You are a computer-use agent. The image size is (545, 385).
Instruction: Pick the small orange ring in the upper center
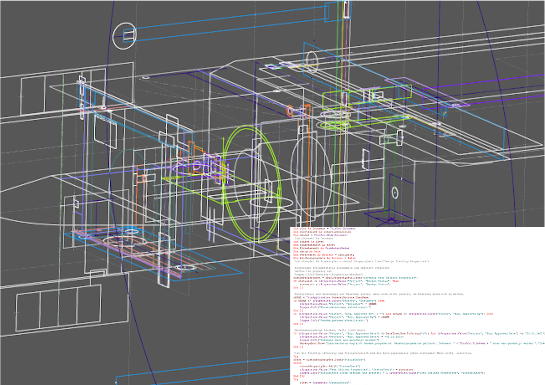290,111
